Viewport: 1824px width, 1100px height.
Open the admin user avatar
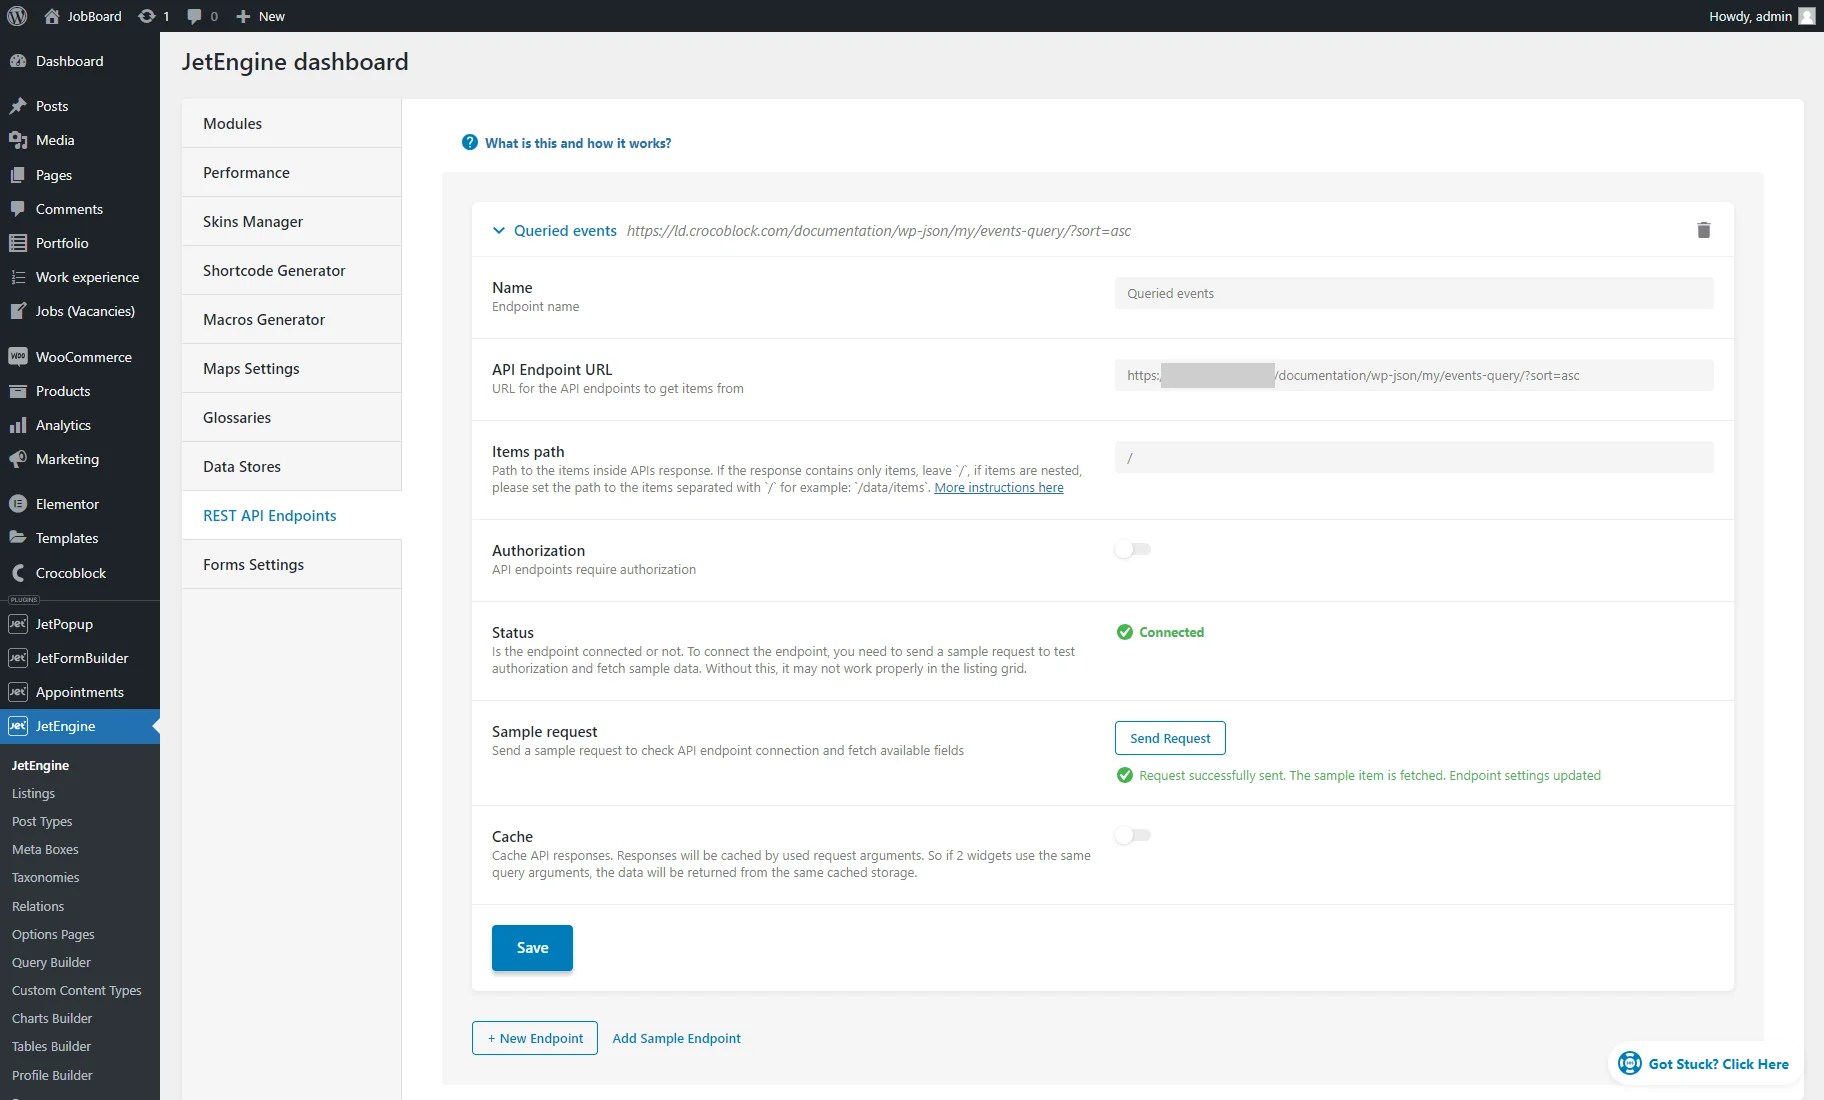click(1806, 16)
